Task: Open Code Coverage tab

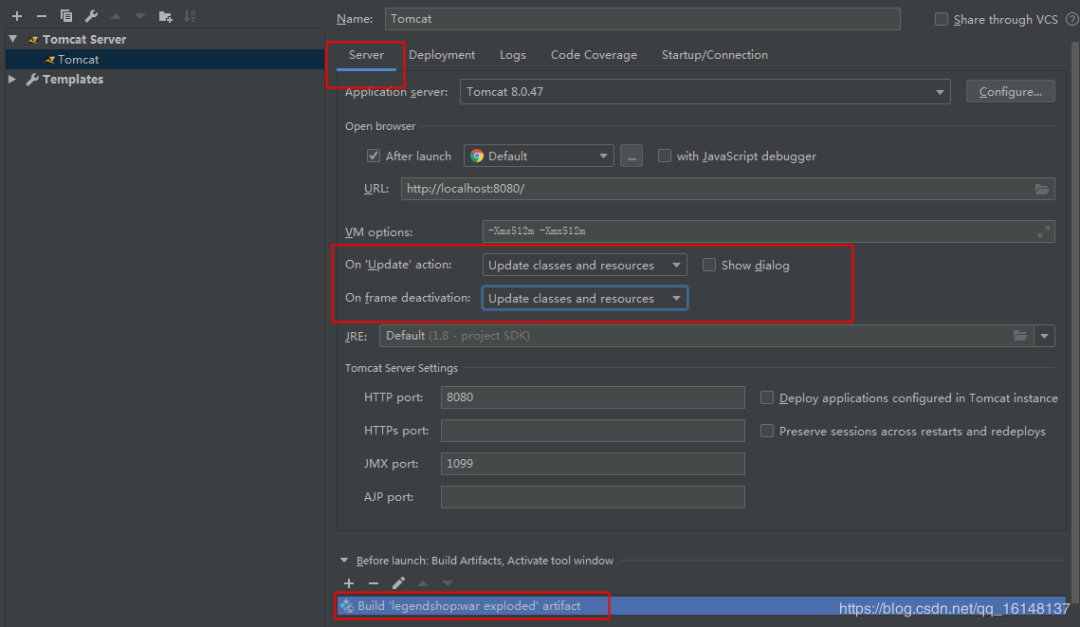Action: [594, 54]
